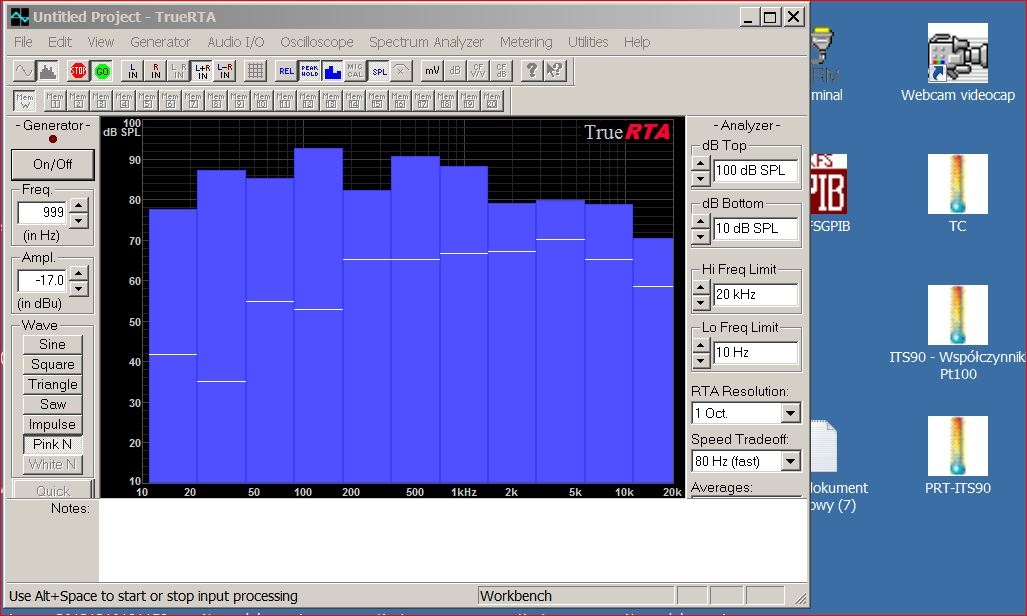Toggle the blue bar graph display icon
The height and width of the screenshot is (616, 1027).
(x=333, y=71)
